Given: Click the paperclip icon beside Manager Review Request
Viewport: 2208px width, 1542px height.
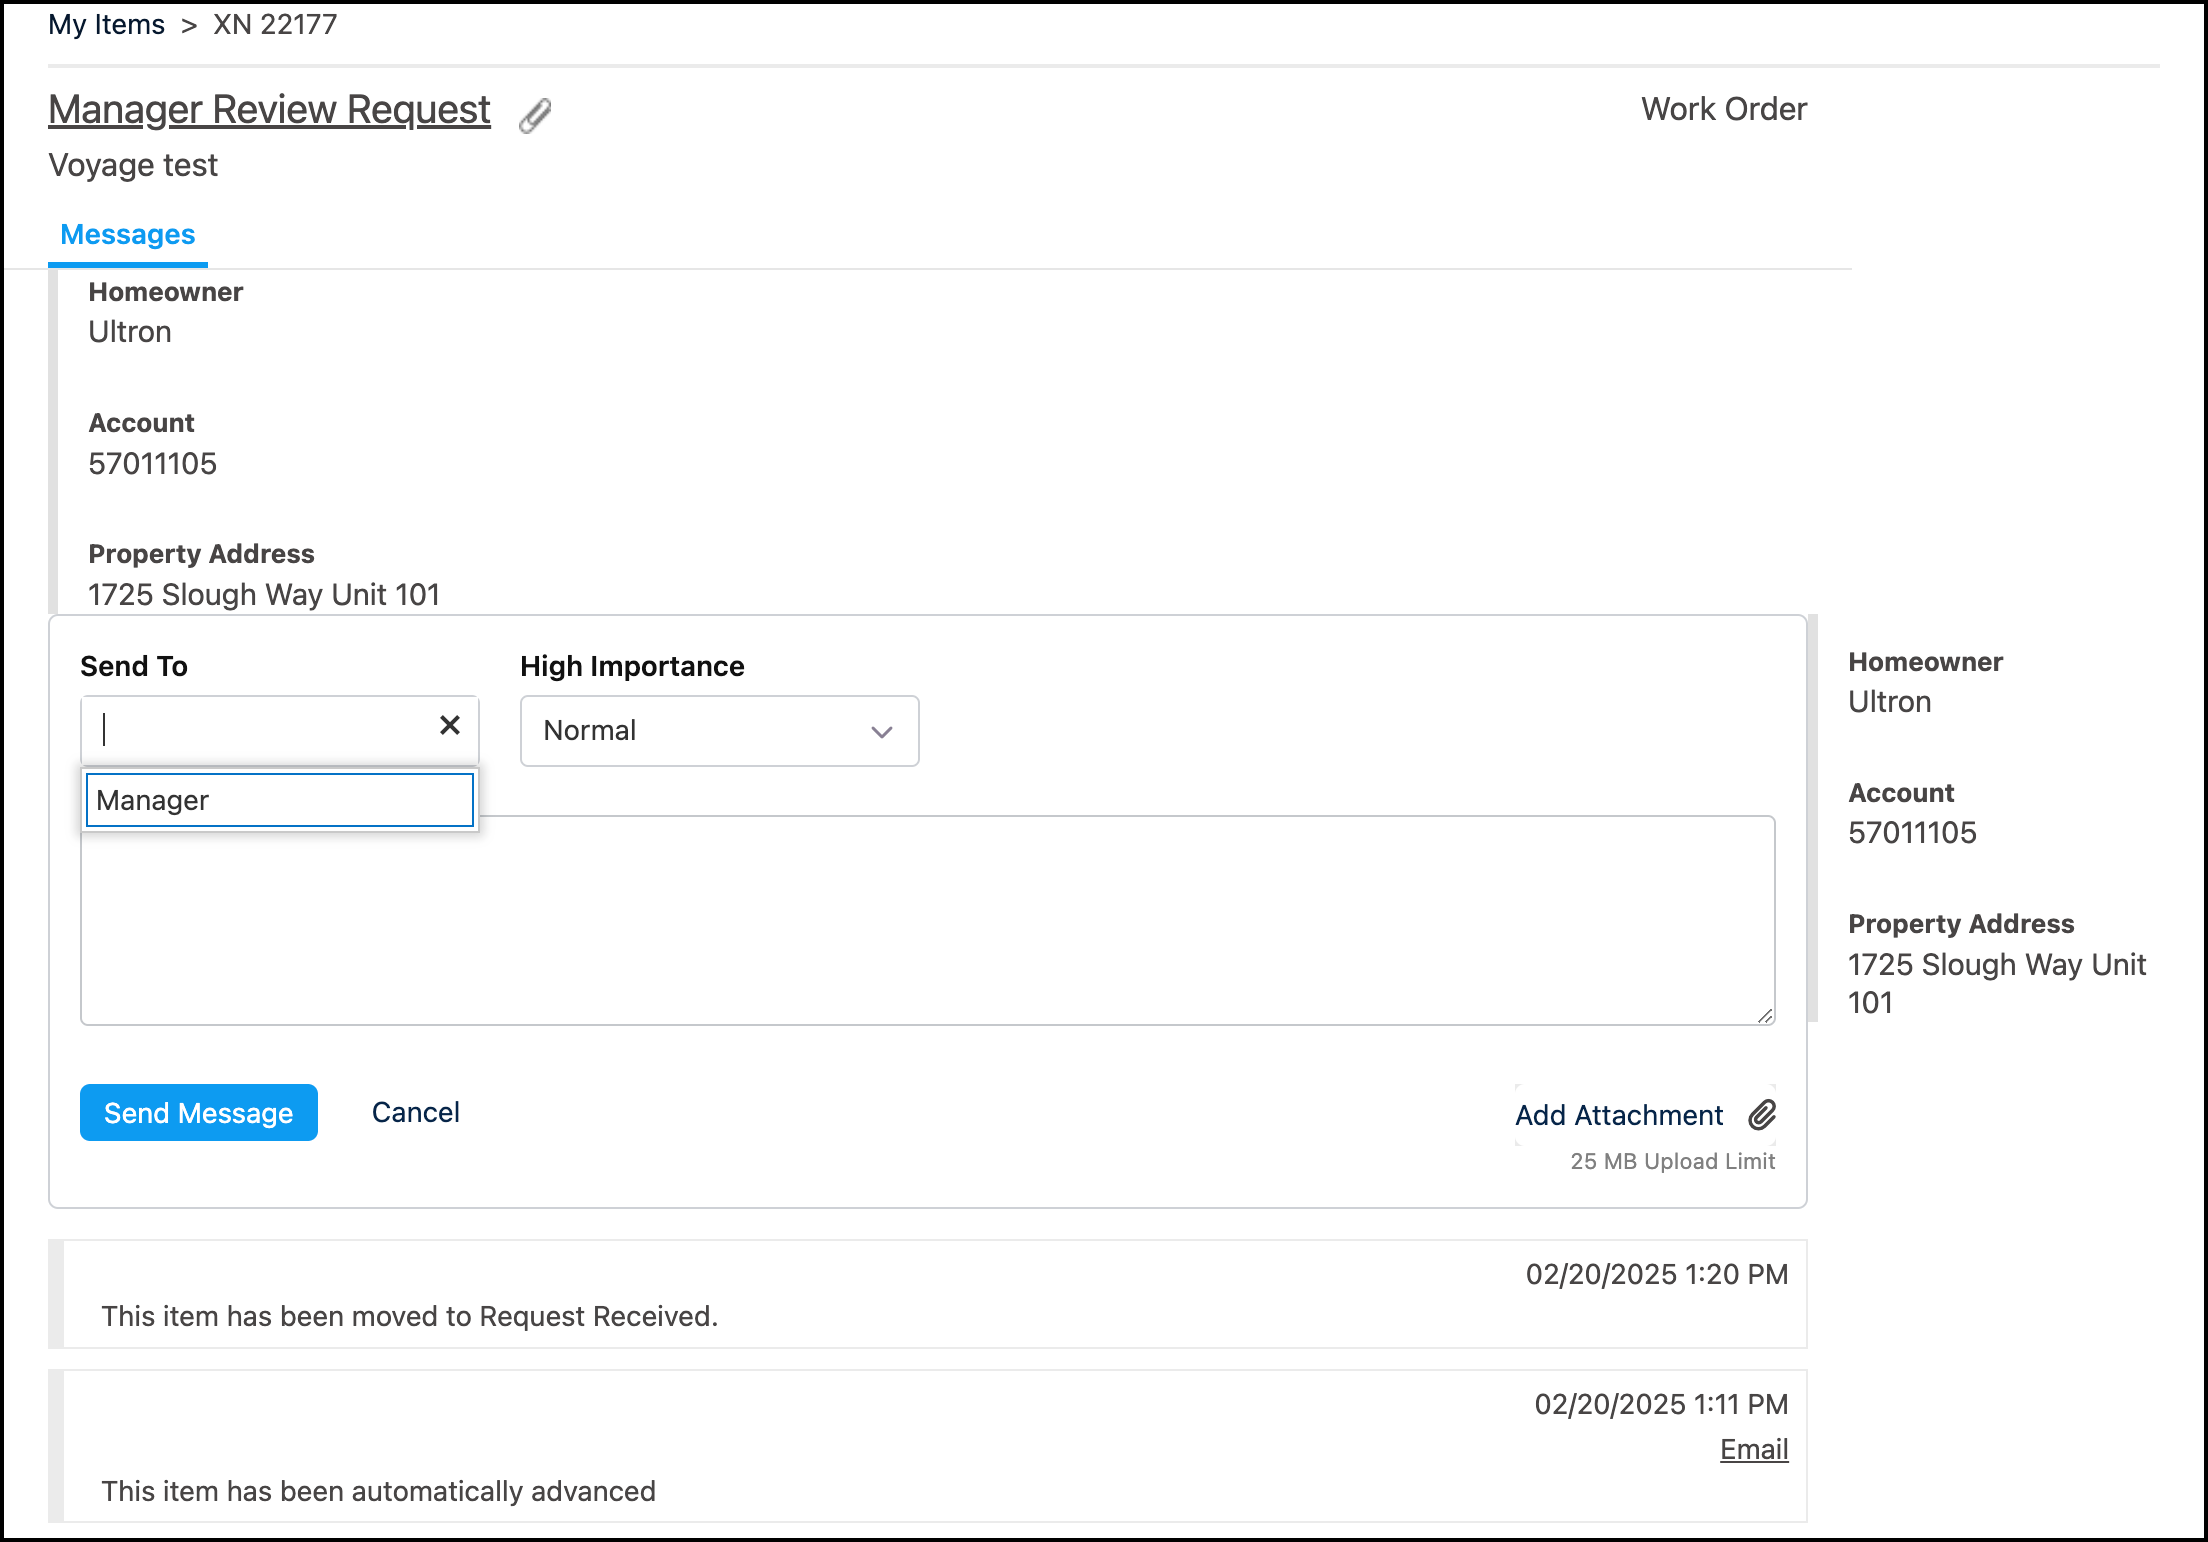Looking at the screenshot, I should pyautogui.click(x=535, y=114).
